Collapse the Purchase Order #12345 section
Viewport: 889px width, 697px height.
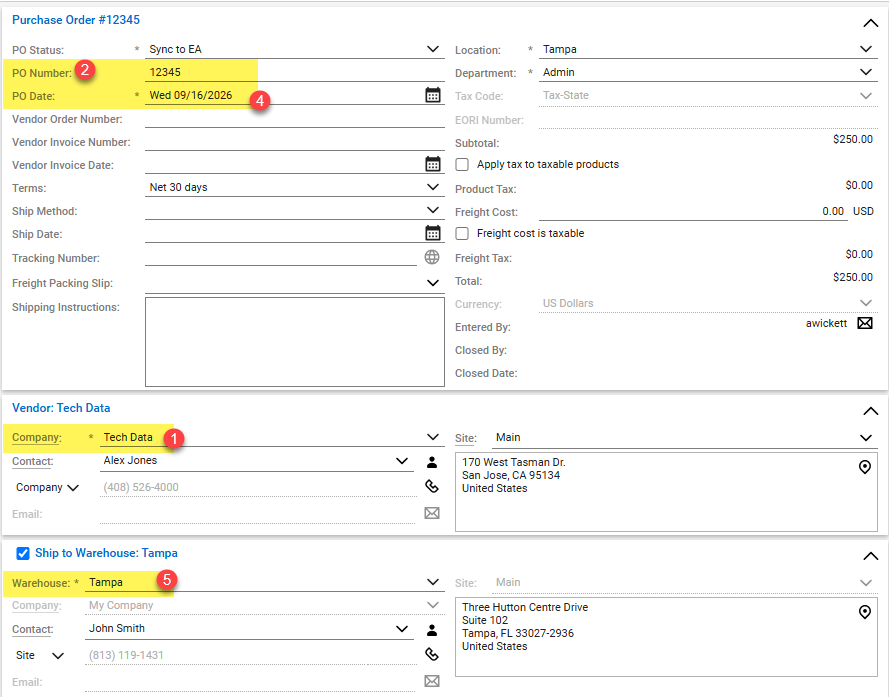(x=870, y=23)
